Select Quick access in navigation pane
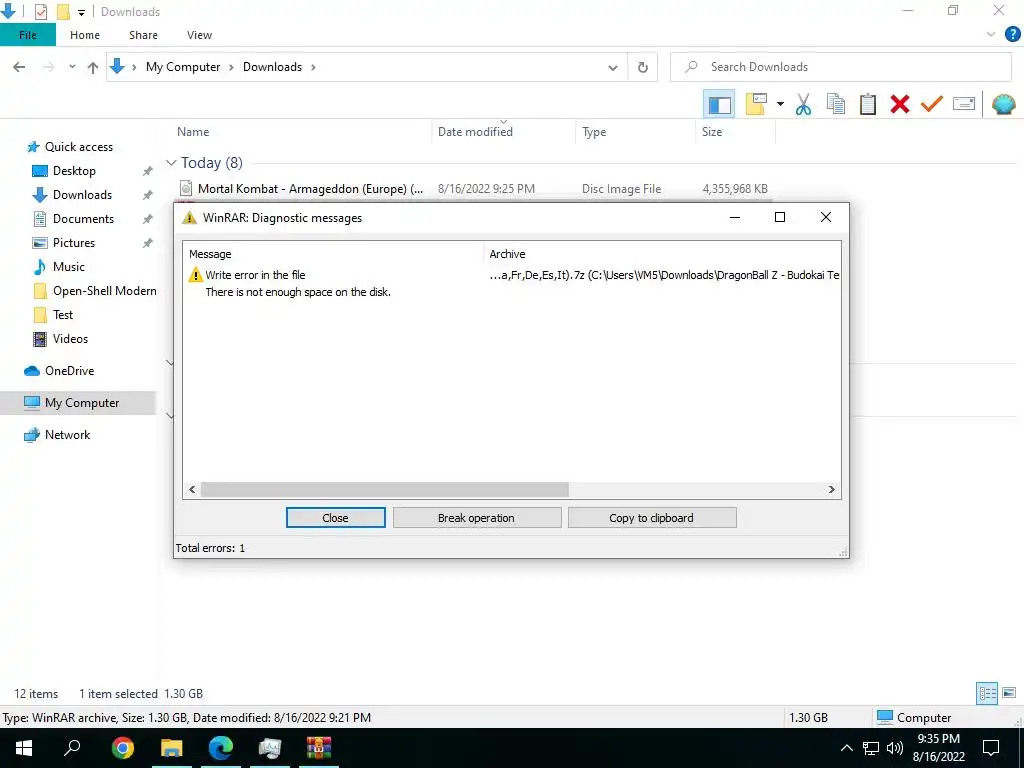1024x768 pixels. [78, 147]
